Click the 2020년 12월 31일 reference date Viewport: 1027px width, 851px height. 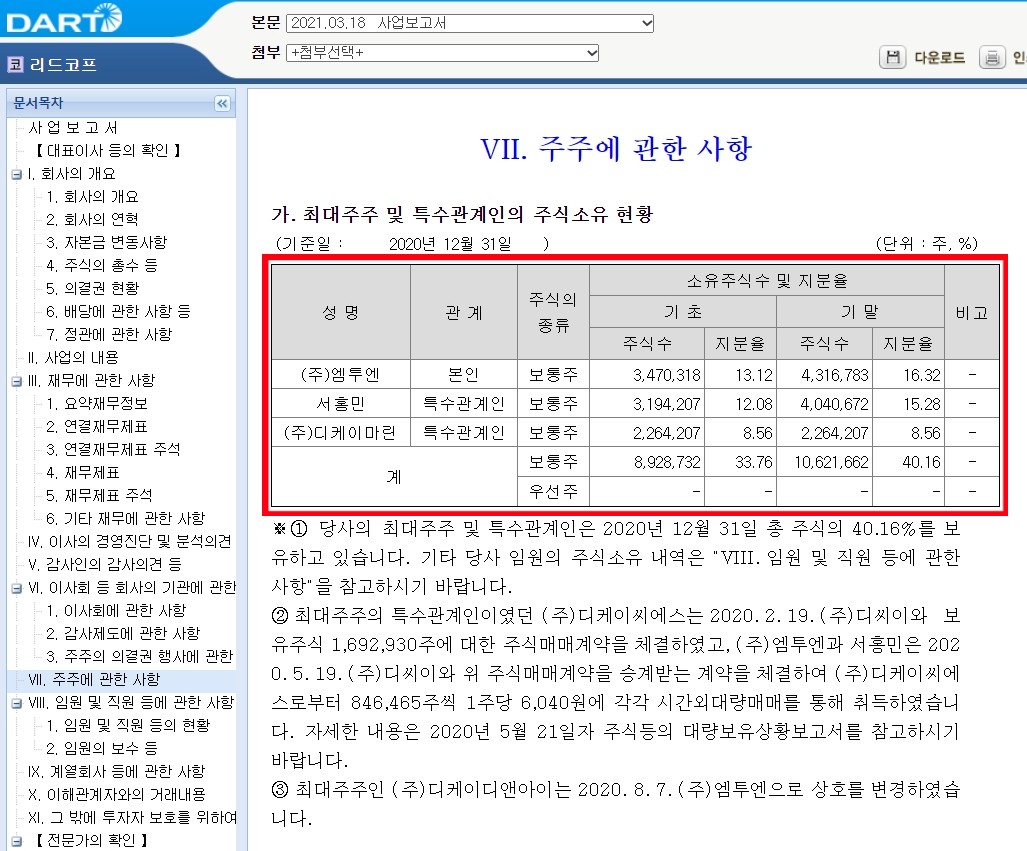450,244
